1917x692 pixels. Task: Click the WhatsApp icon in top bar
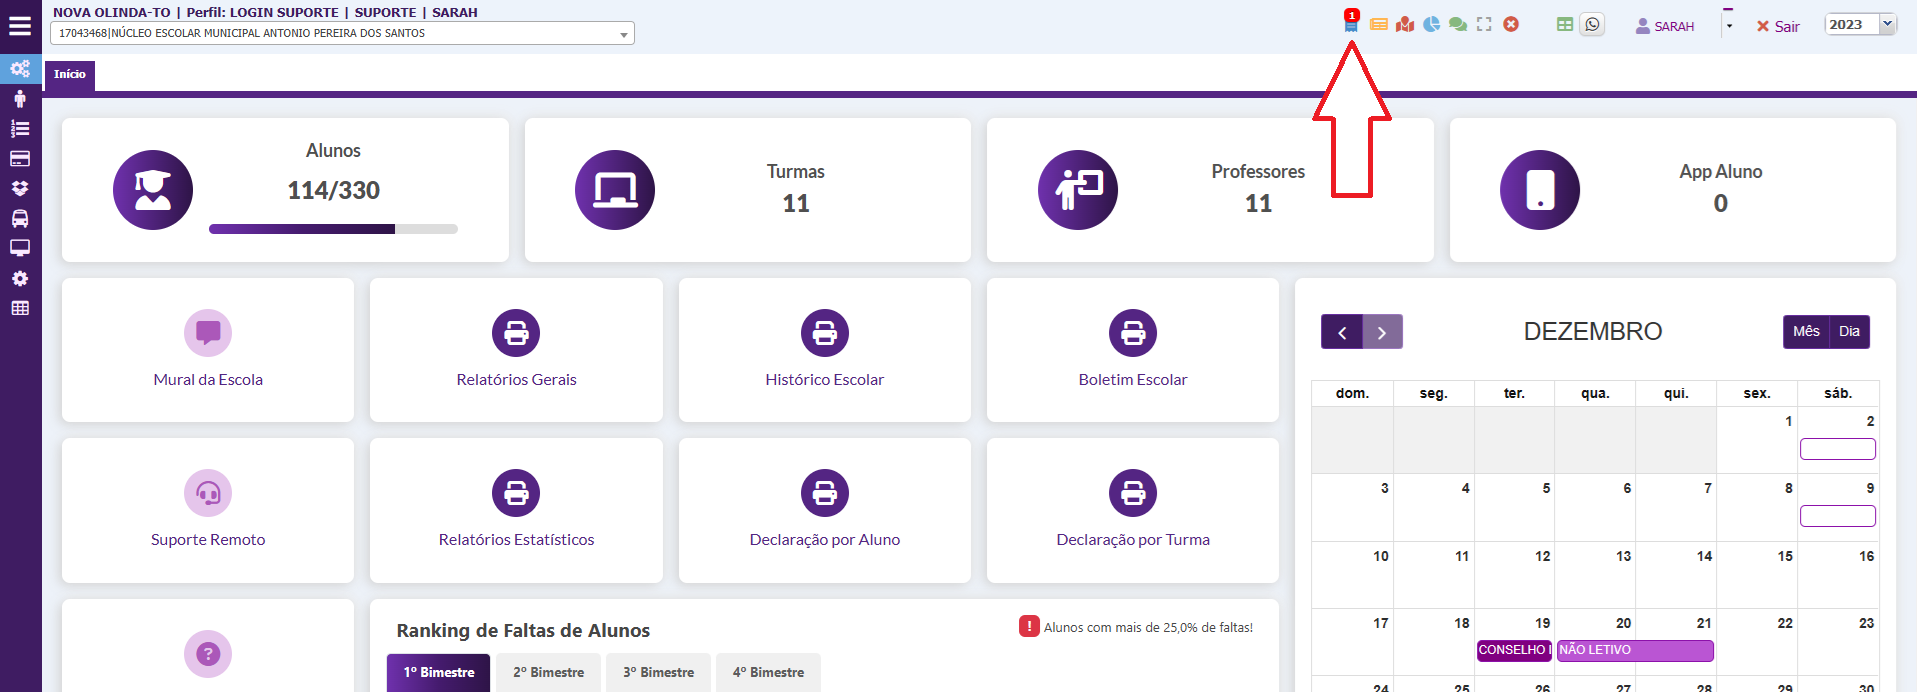(1592, 25)
